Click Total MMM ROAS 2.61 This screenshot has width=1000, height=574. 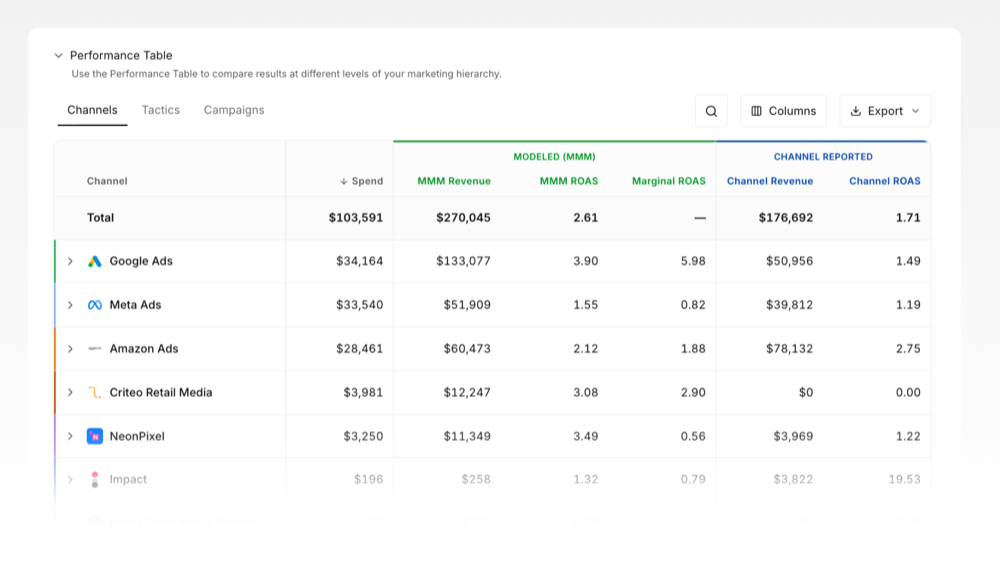click(x=585, y=218)
